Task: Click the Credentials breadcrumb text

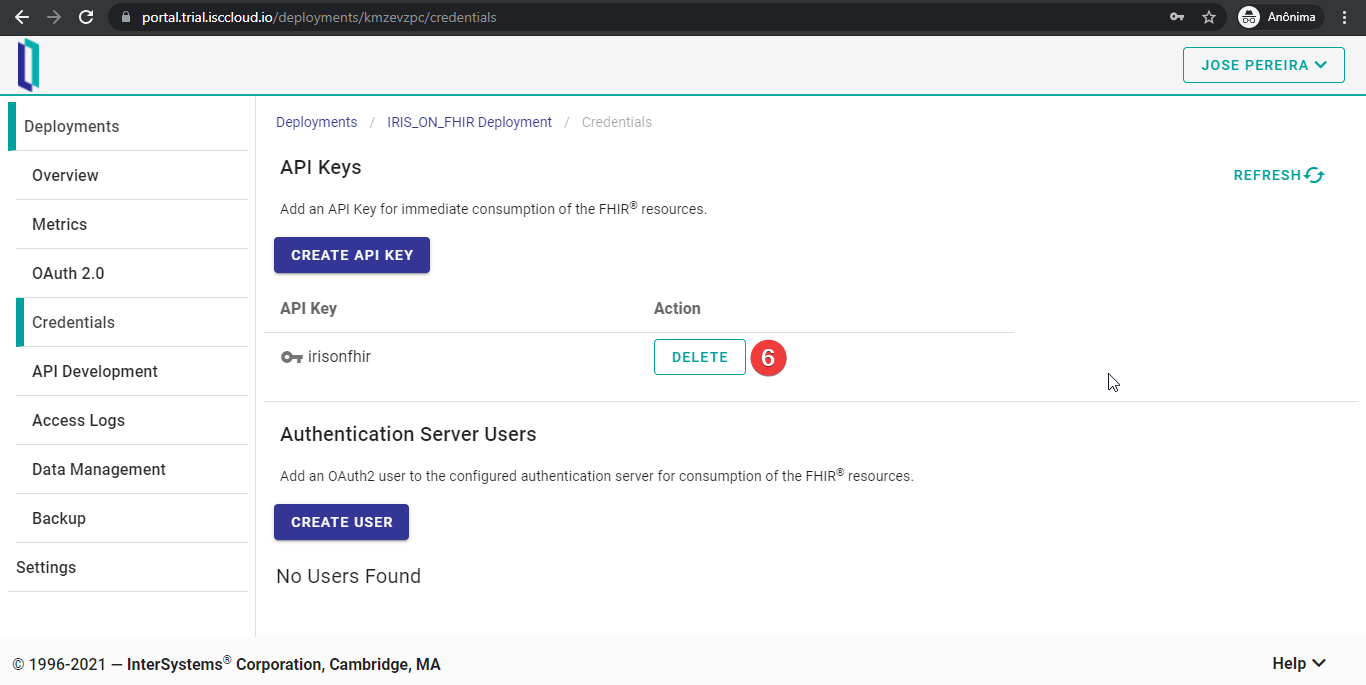Action: [617, 122]
